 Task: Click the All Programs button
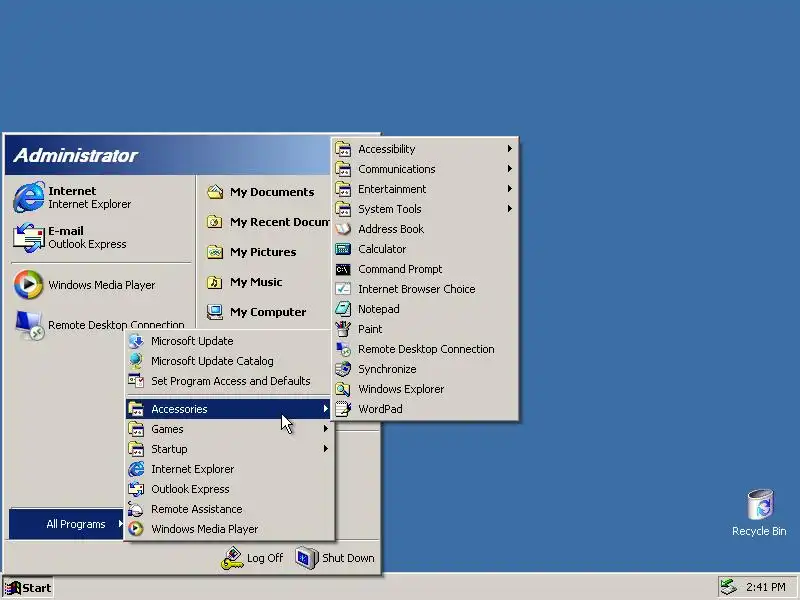click(66, 524)
